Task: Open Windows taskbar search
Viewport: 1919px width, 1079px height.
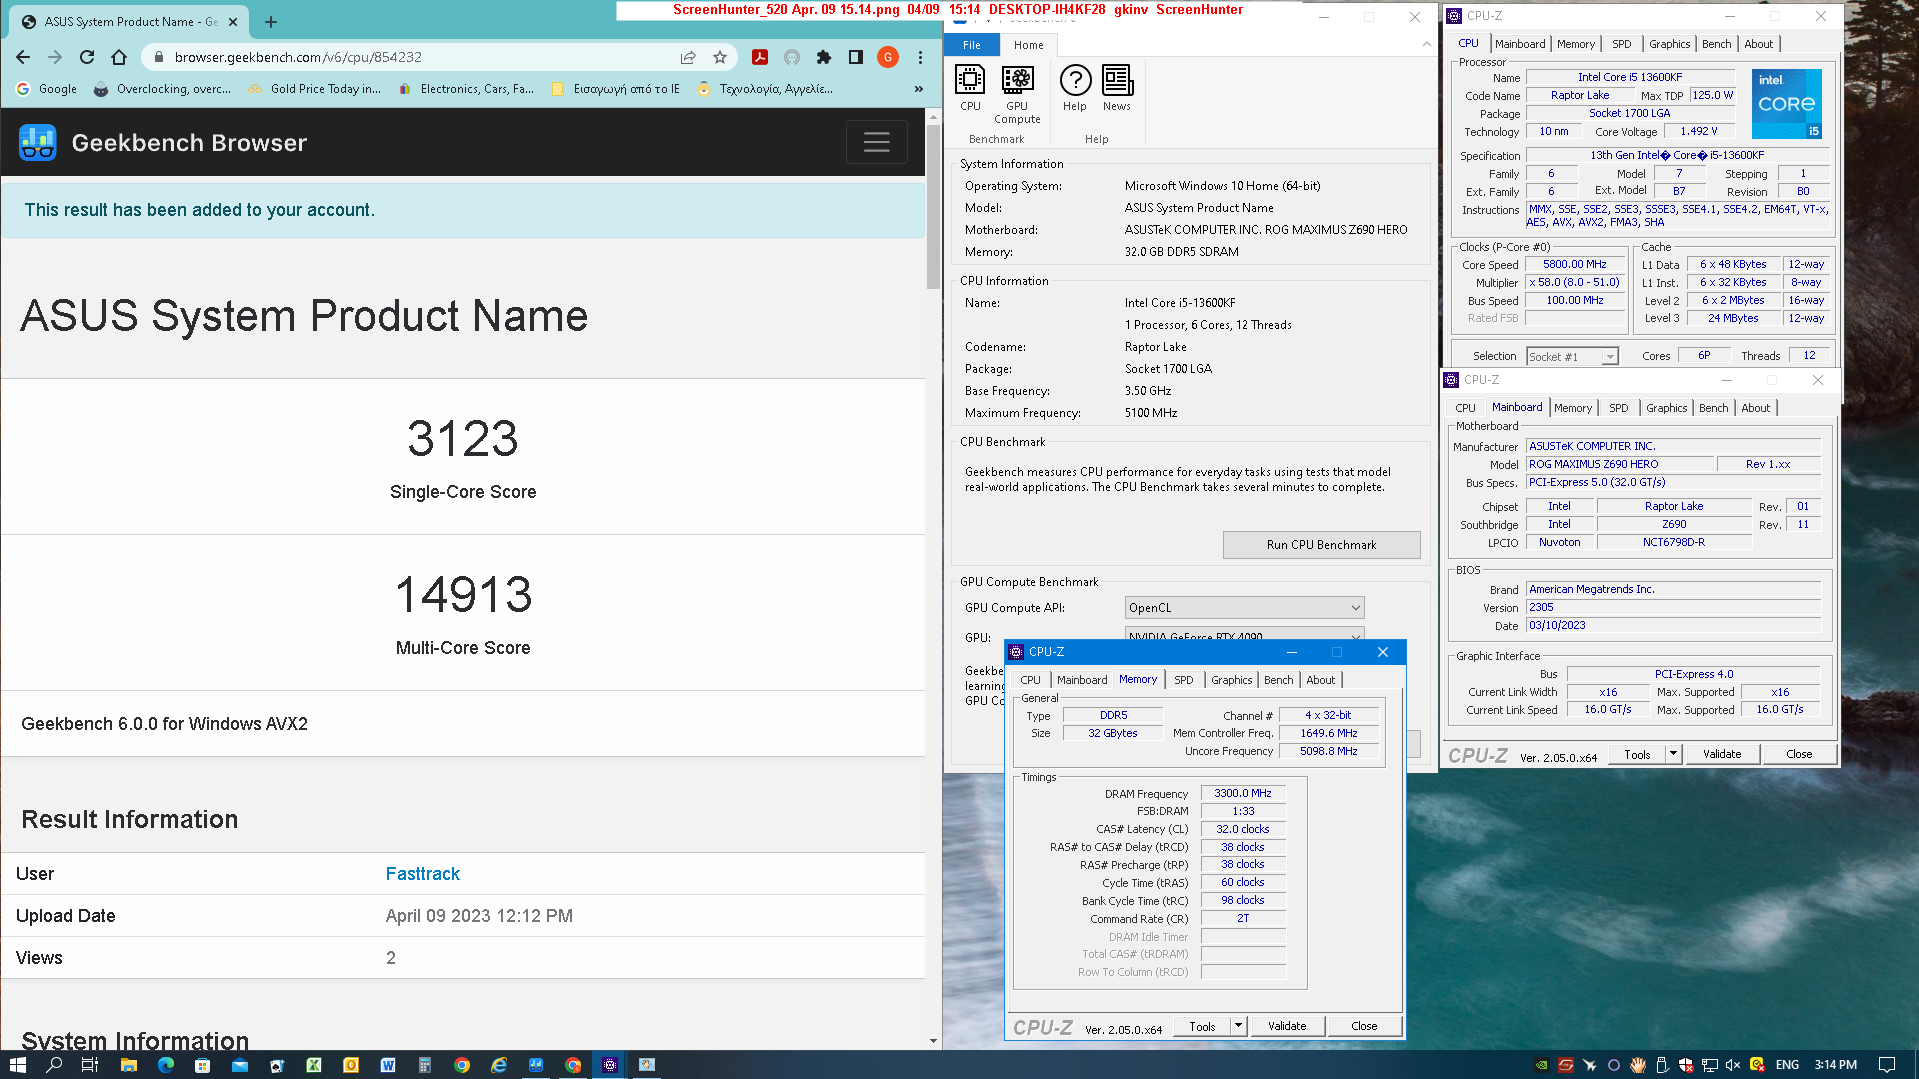Action: click(54, 1065)
